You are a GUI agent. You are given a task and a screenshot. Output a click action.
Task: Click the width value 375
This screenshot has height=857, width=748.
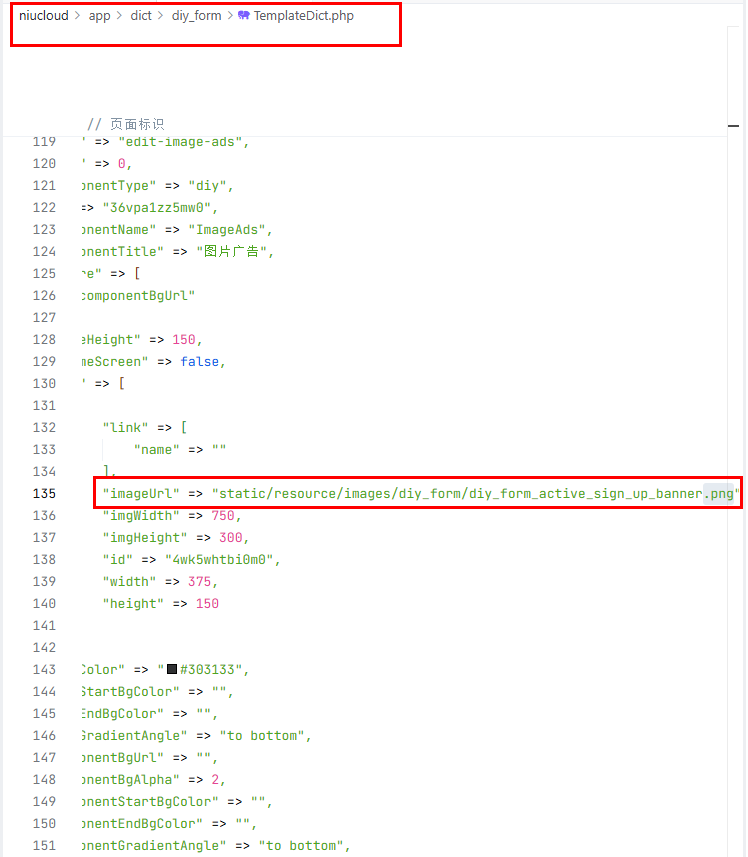click(199, 582)
